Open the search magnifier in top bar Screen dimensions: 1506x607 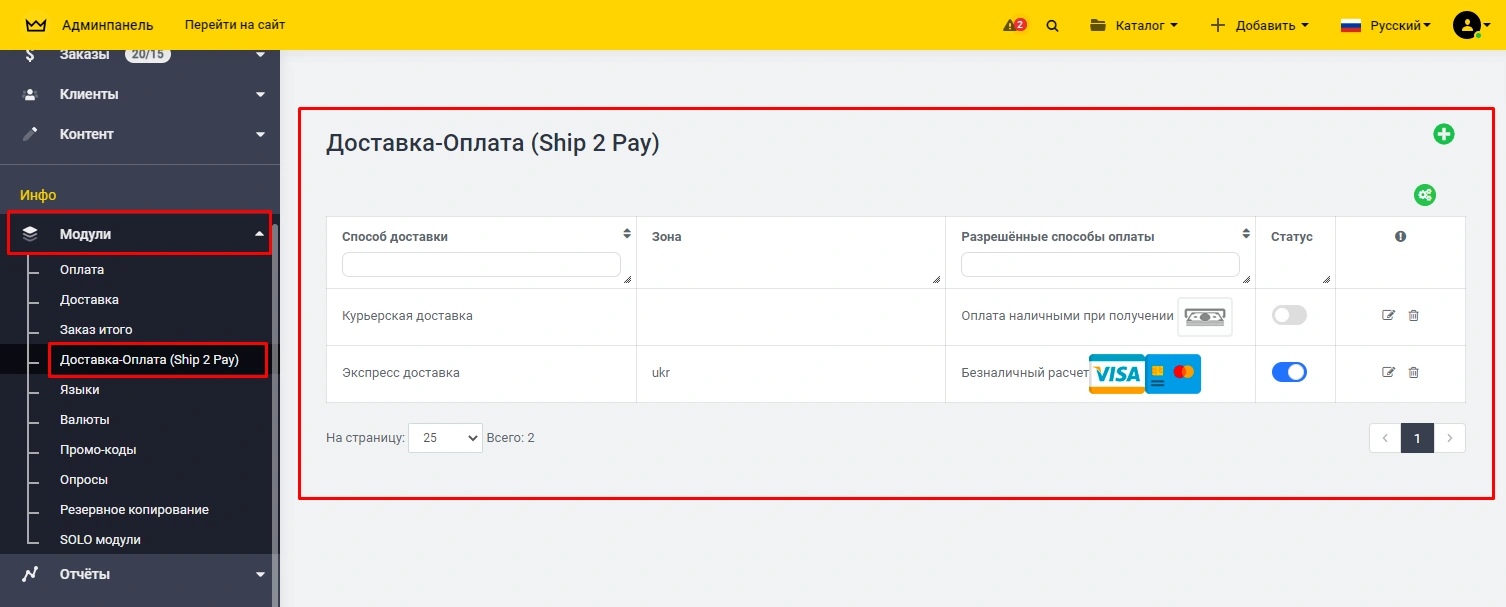[1052, 26]
